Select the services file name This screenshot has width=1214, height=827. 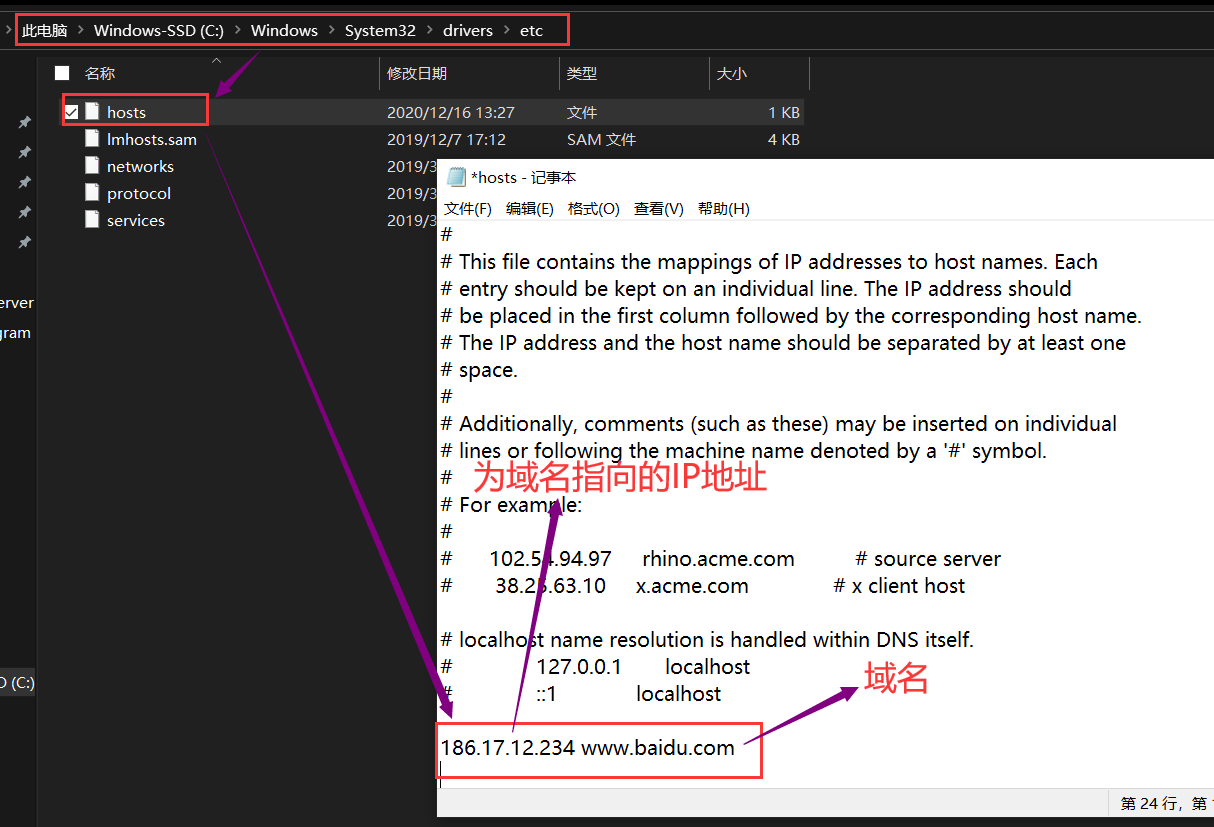coord(136,220)
